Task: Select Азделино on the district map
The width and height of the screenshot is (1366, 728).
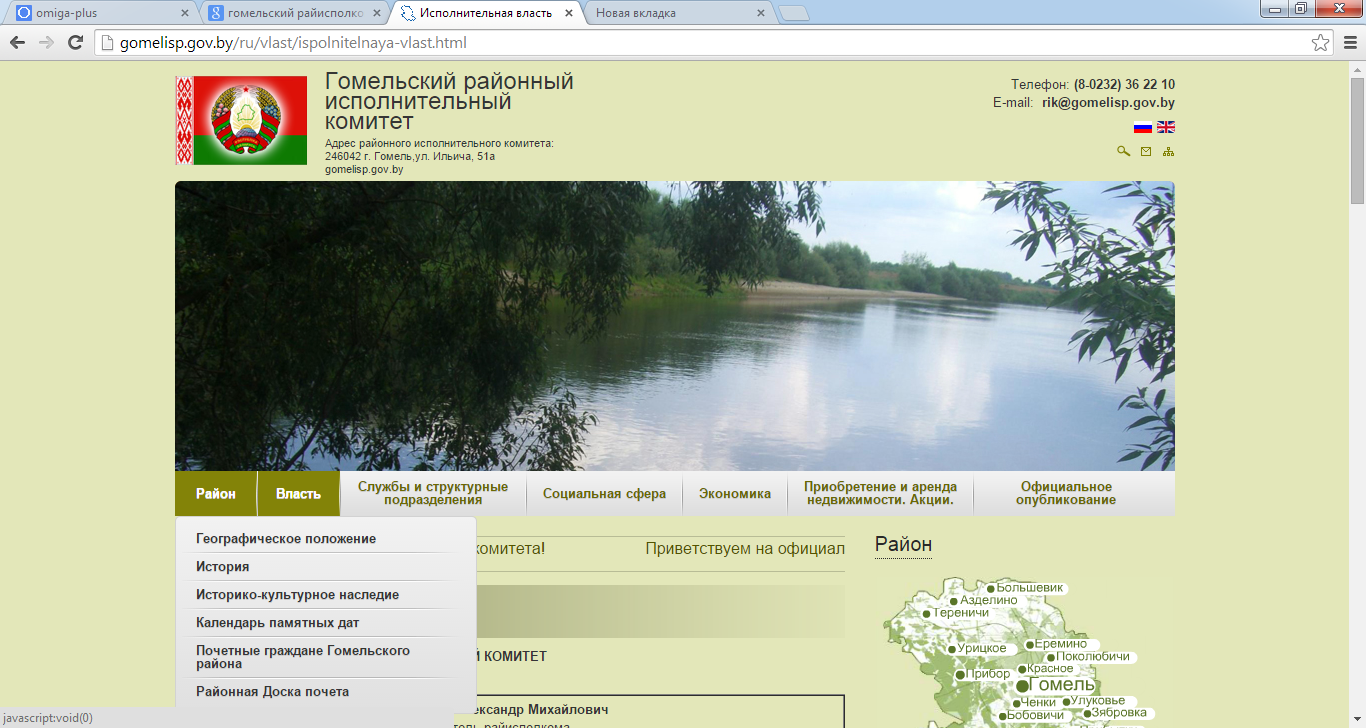Action: click(x=984, y=600)
